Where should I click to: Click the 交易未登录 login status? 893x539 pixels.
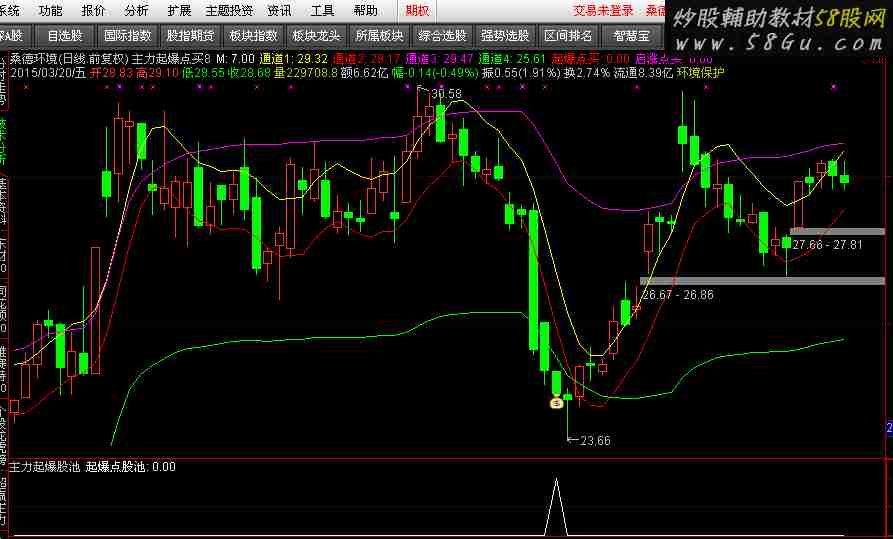pyautogui.click(x=603, y=10)
